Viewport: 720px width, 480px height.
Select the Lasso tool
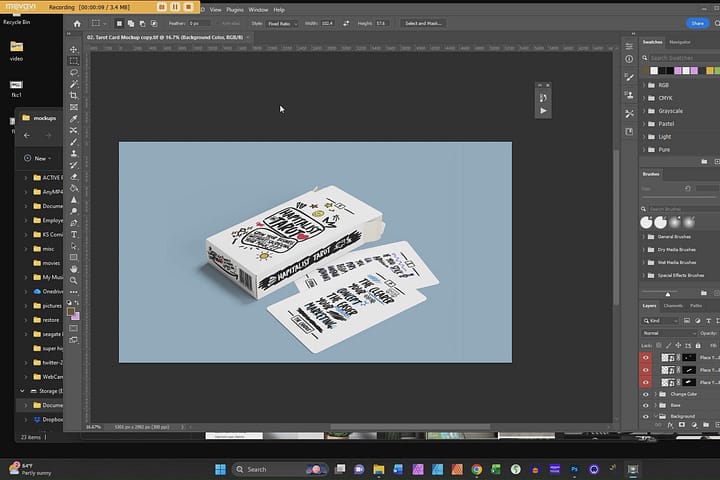click(73, 73)
